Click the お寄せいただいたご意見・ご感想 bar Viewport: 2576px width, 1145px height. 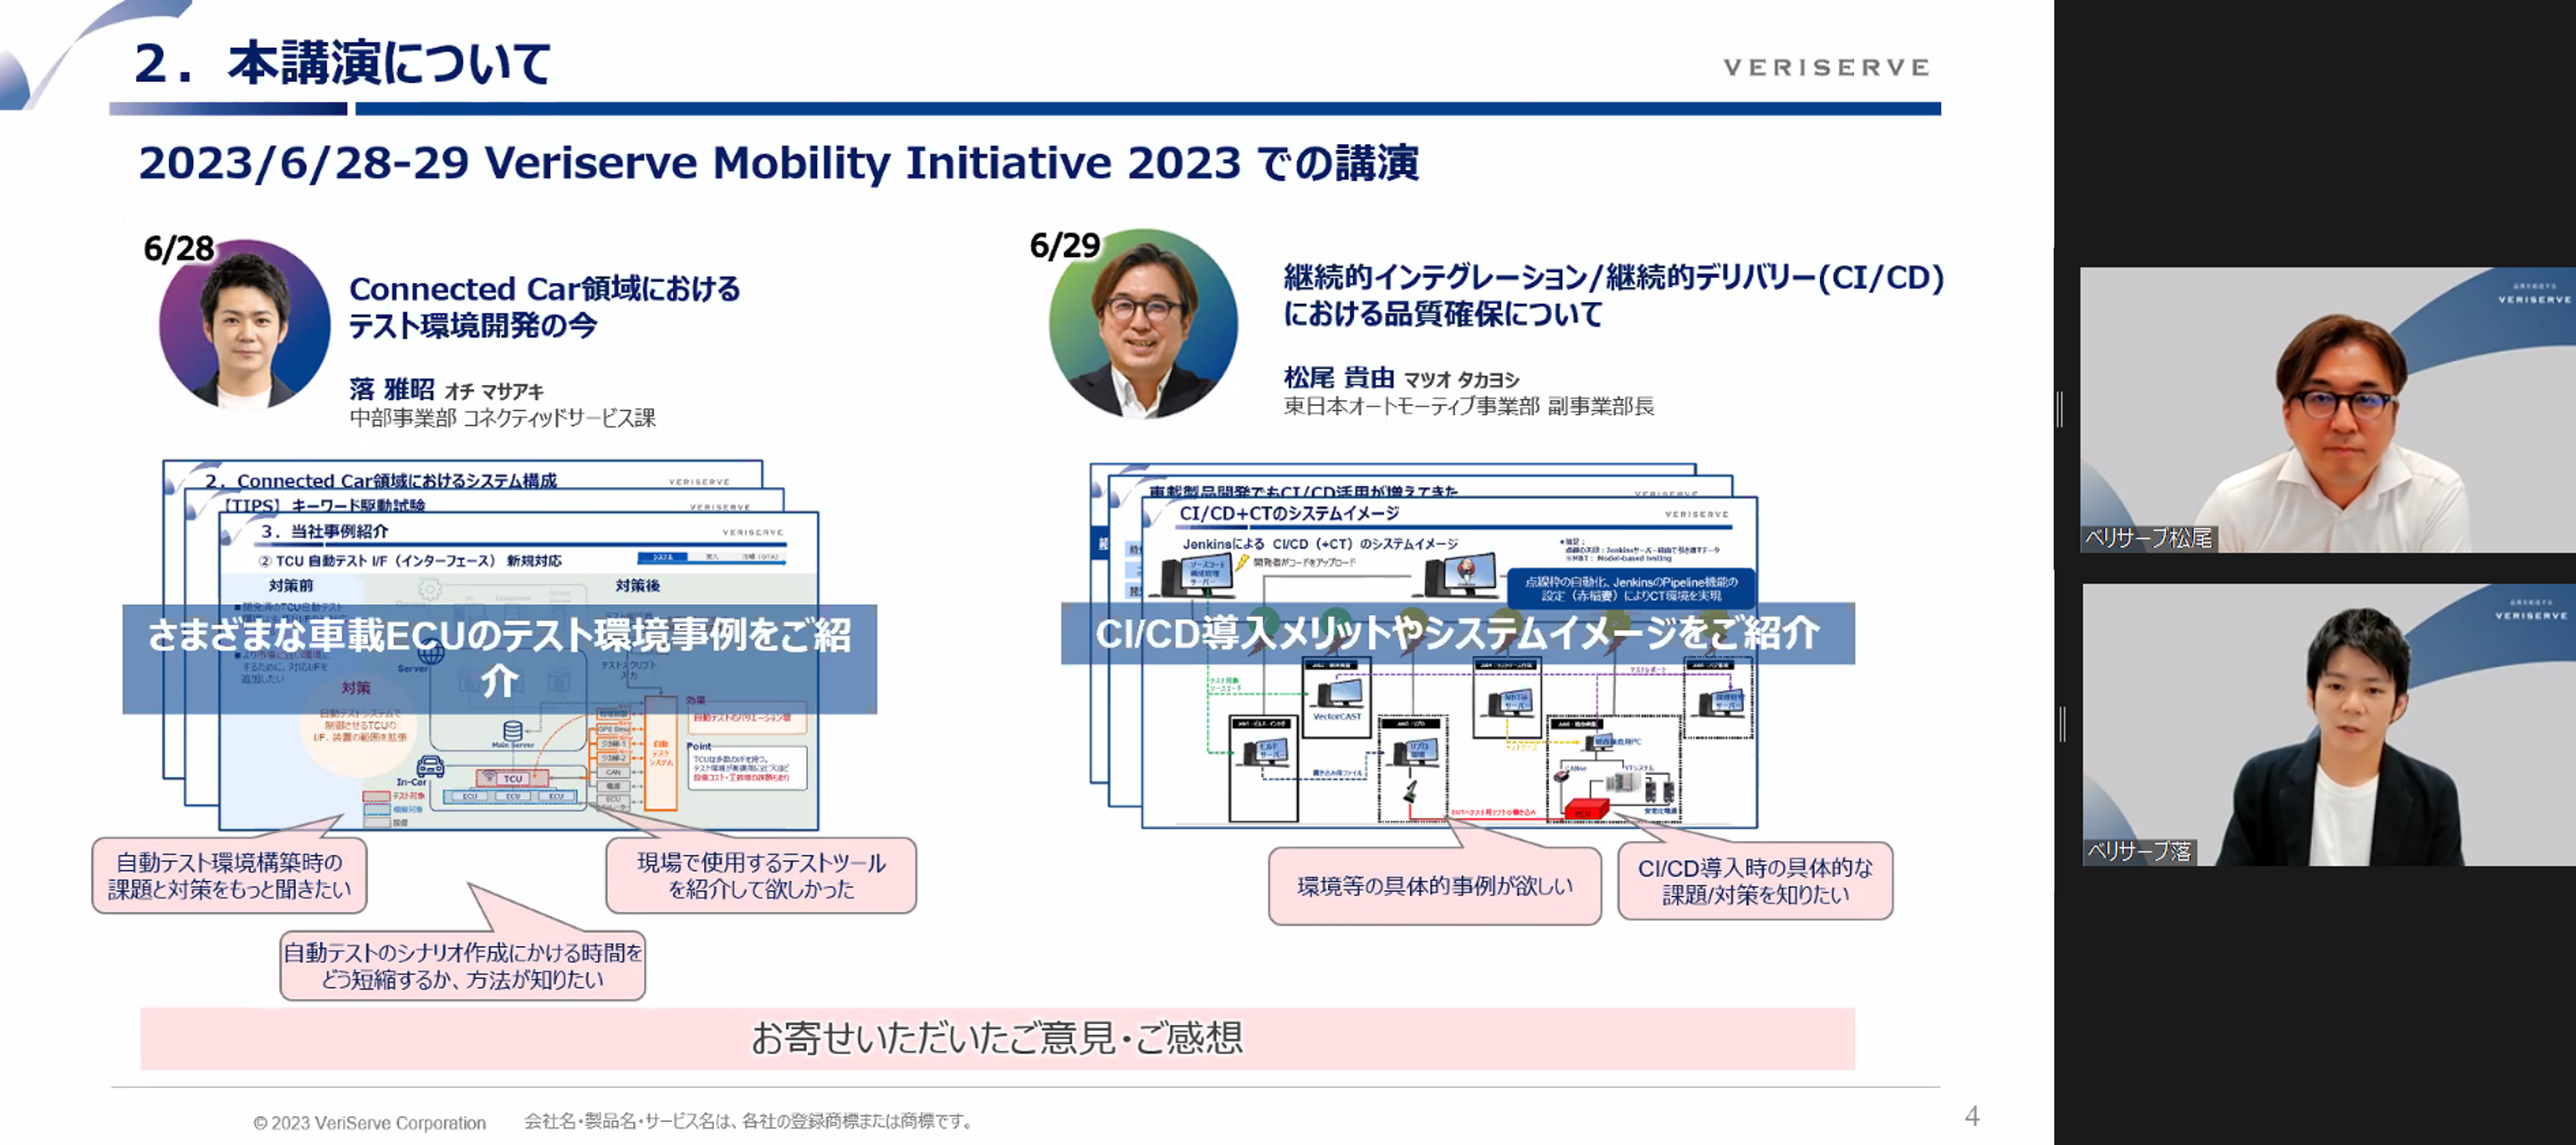[x=997, y=1038]
